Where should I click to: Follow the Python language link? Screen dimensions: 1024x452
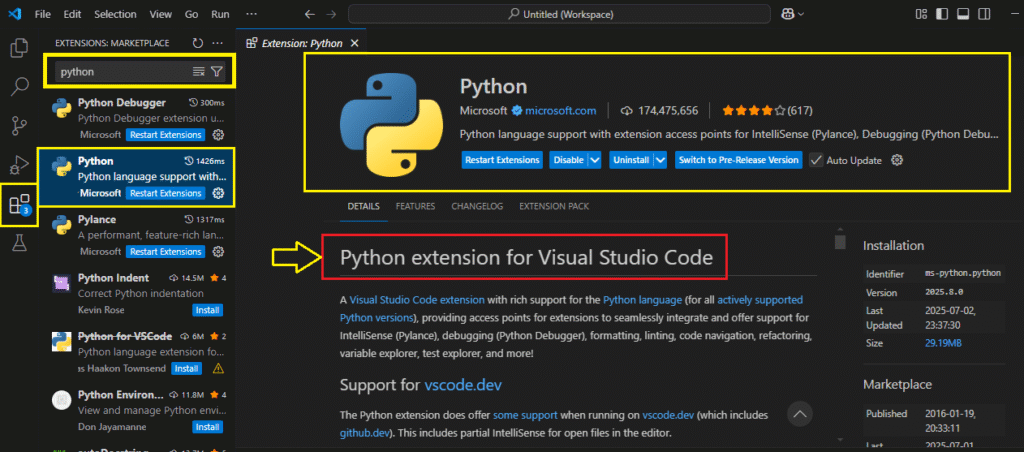pos(643,300)
